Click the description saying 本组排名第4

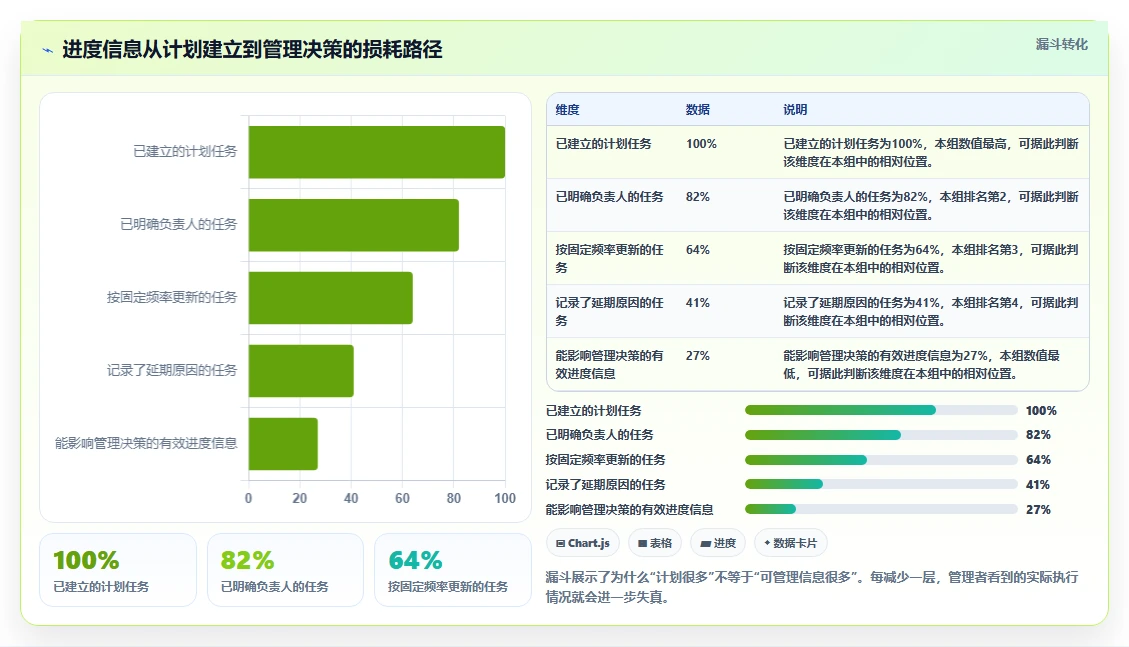click(931, 312)
